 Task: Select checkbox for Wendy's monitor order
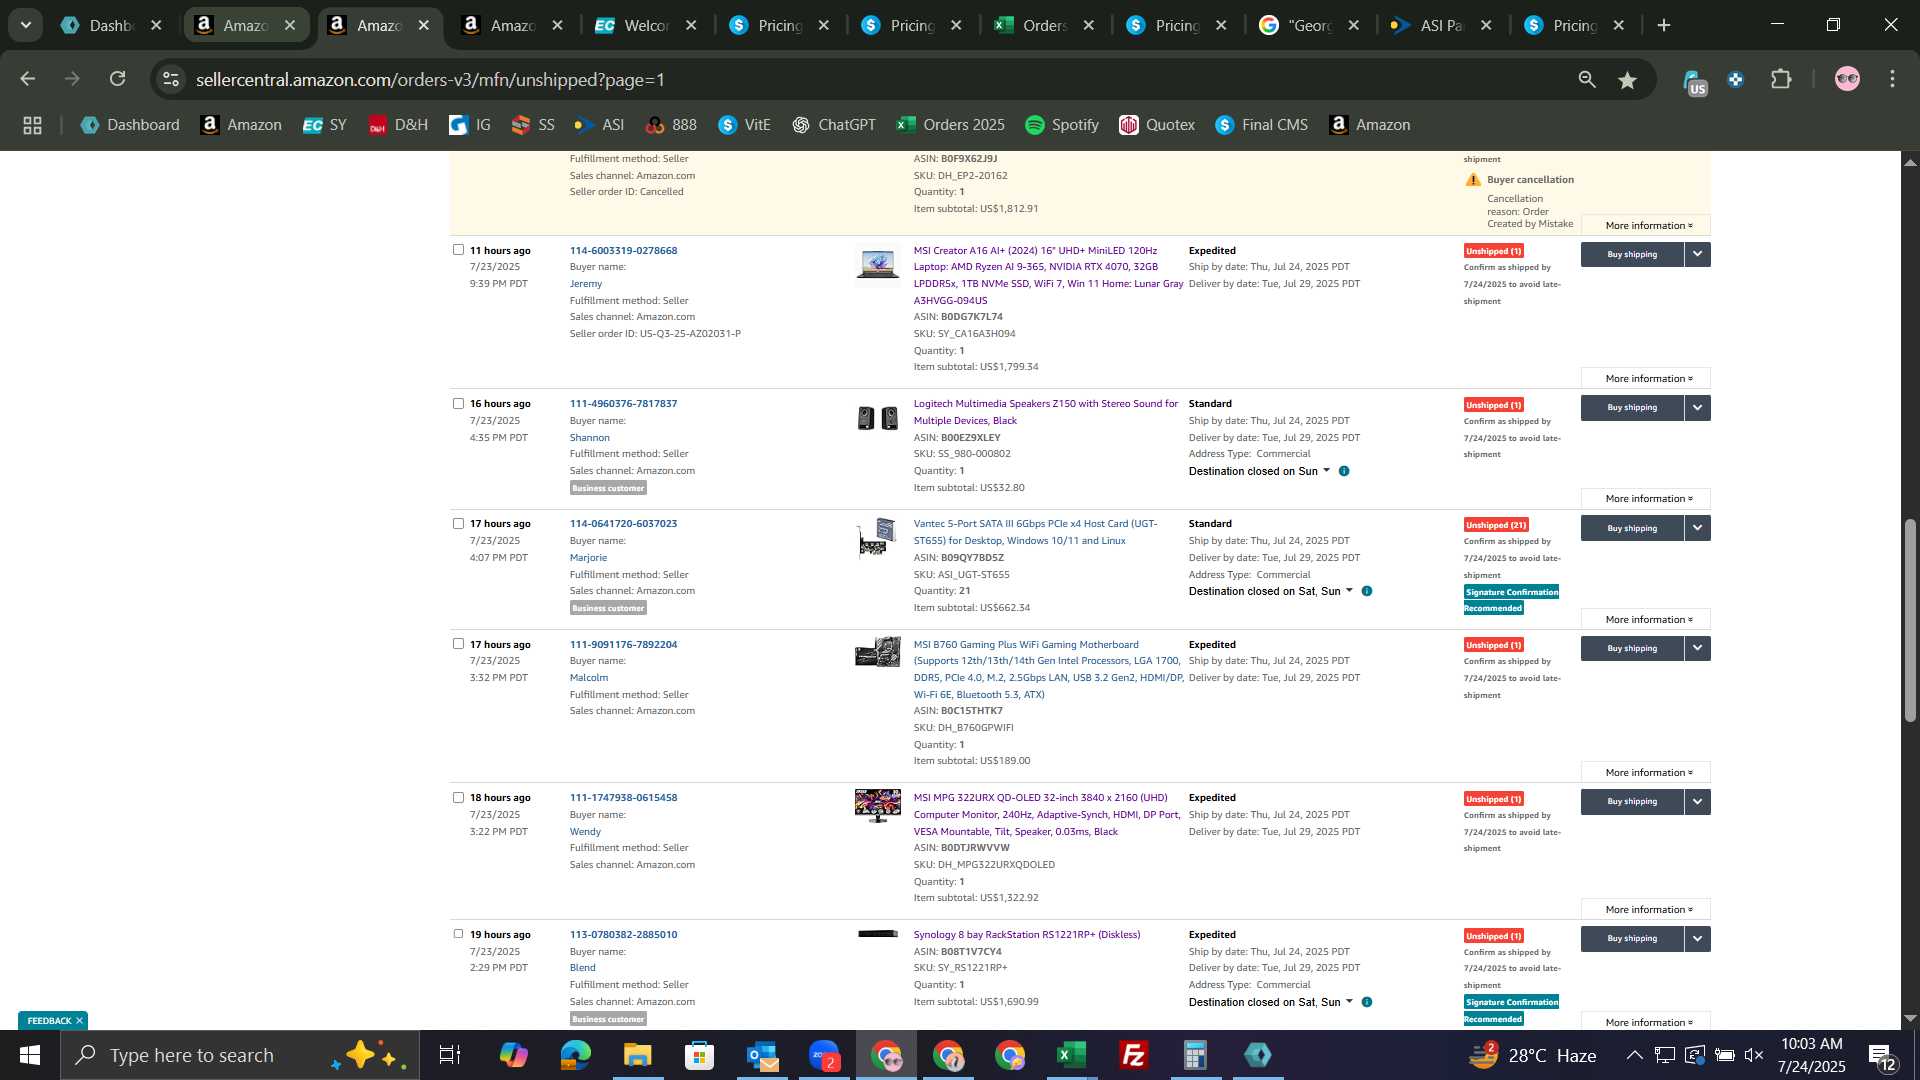[458, 798]
